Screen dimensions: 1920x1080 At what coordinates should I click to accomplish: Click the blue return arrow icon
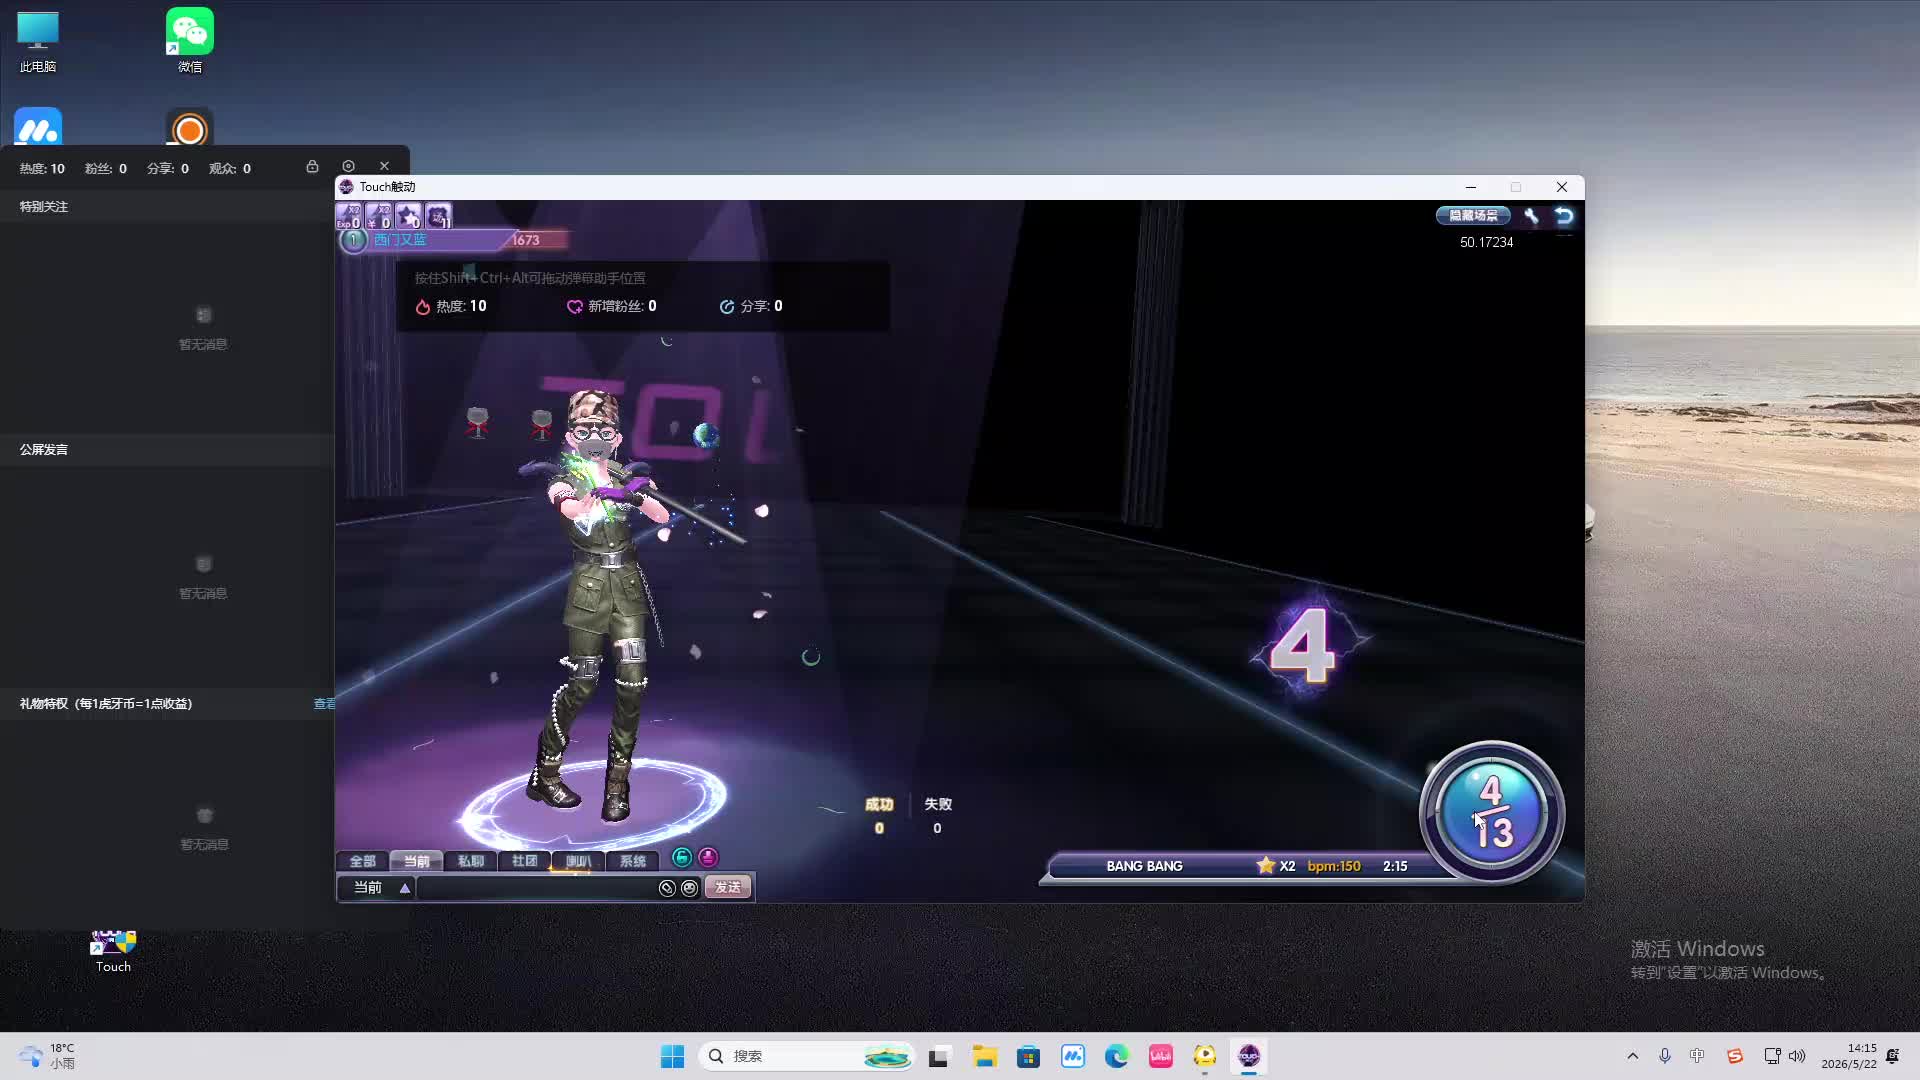(1564, 215)
